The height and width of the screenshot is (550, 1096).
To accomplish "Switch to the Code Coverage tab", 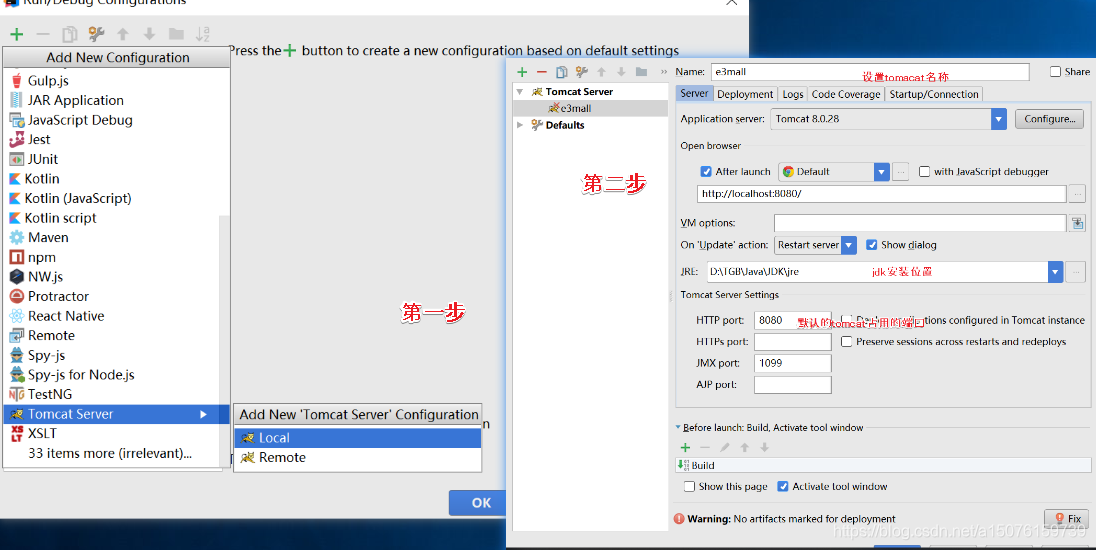I will [846, 94].
